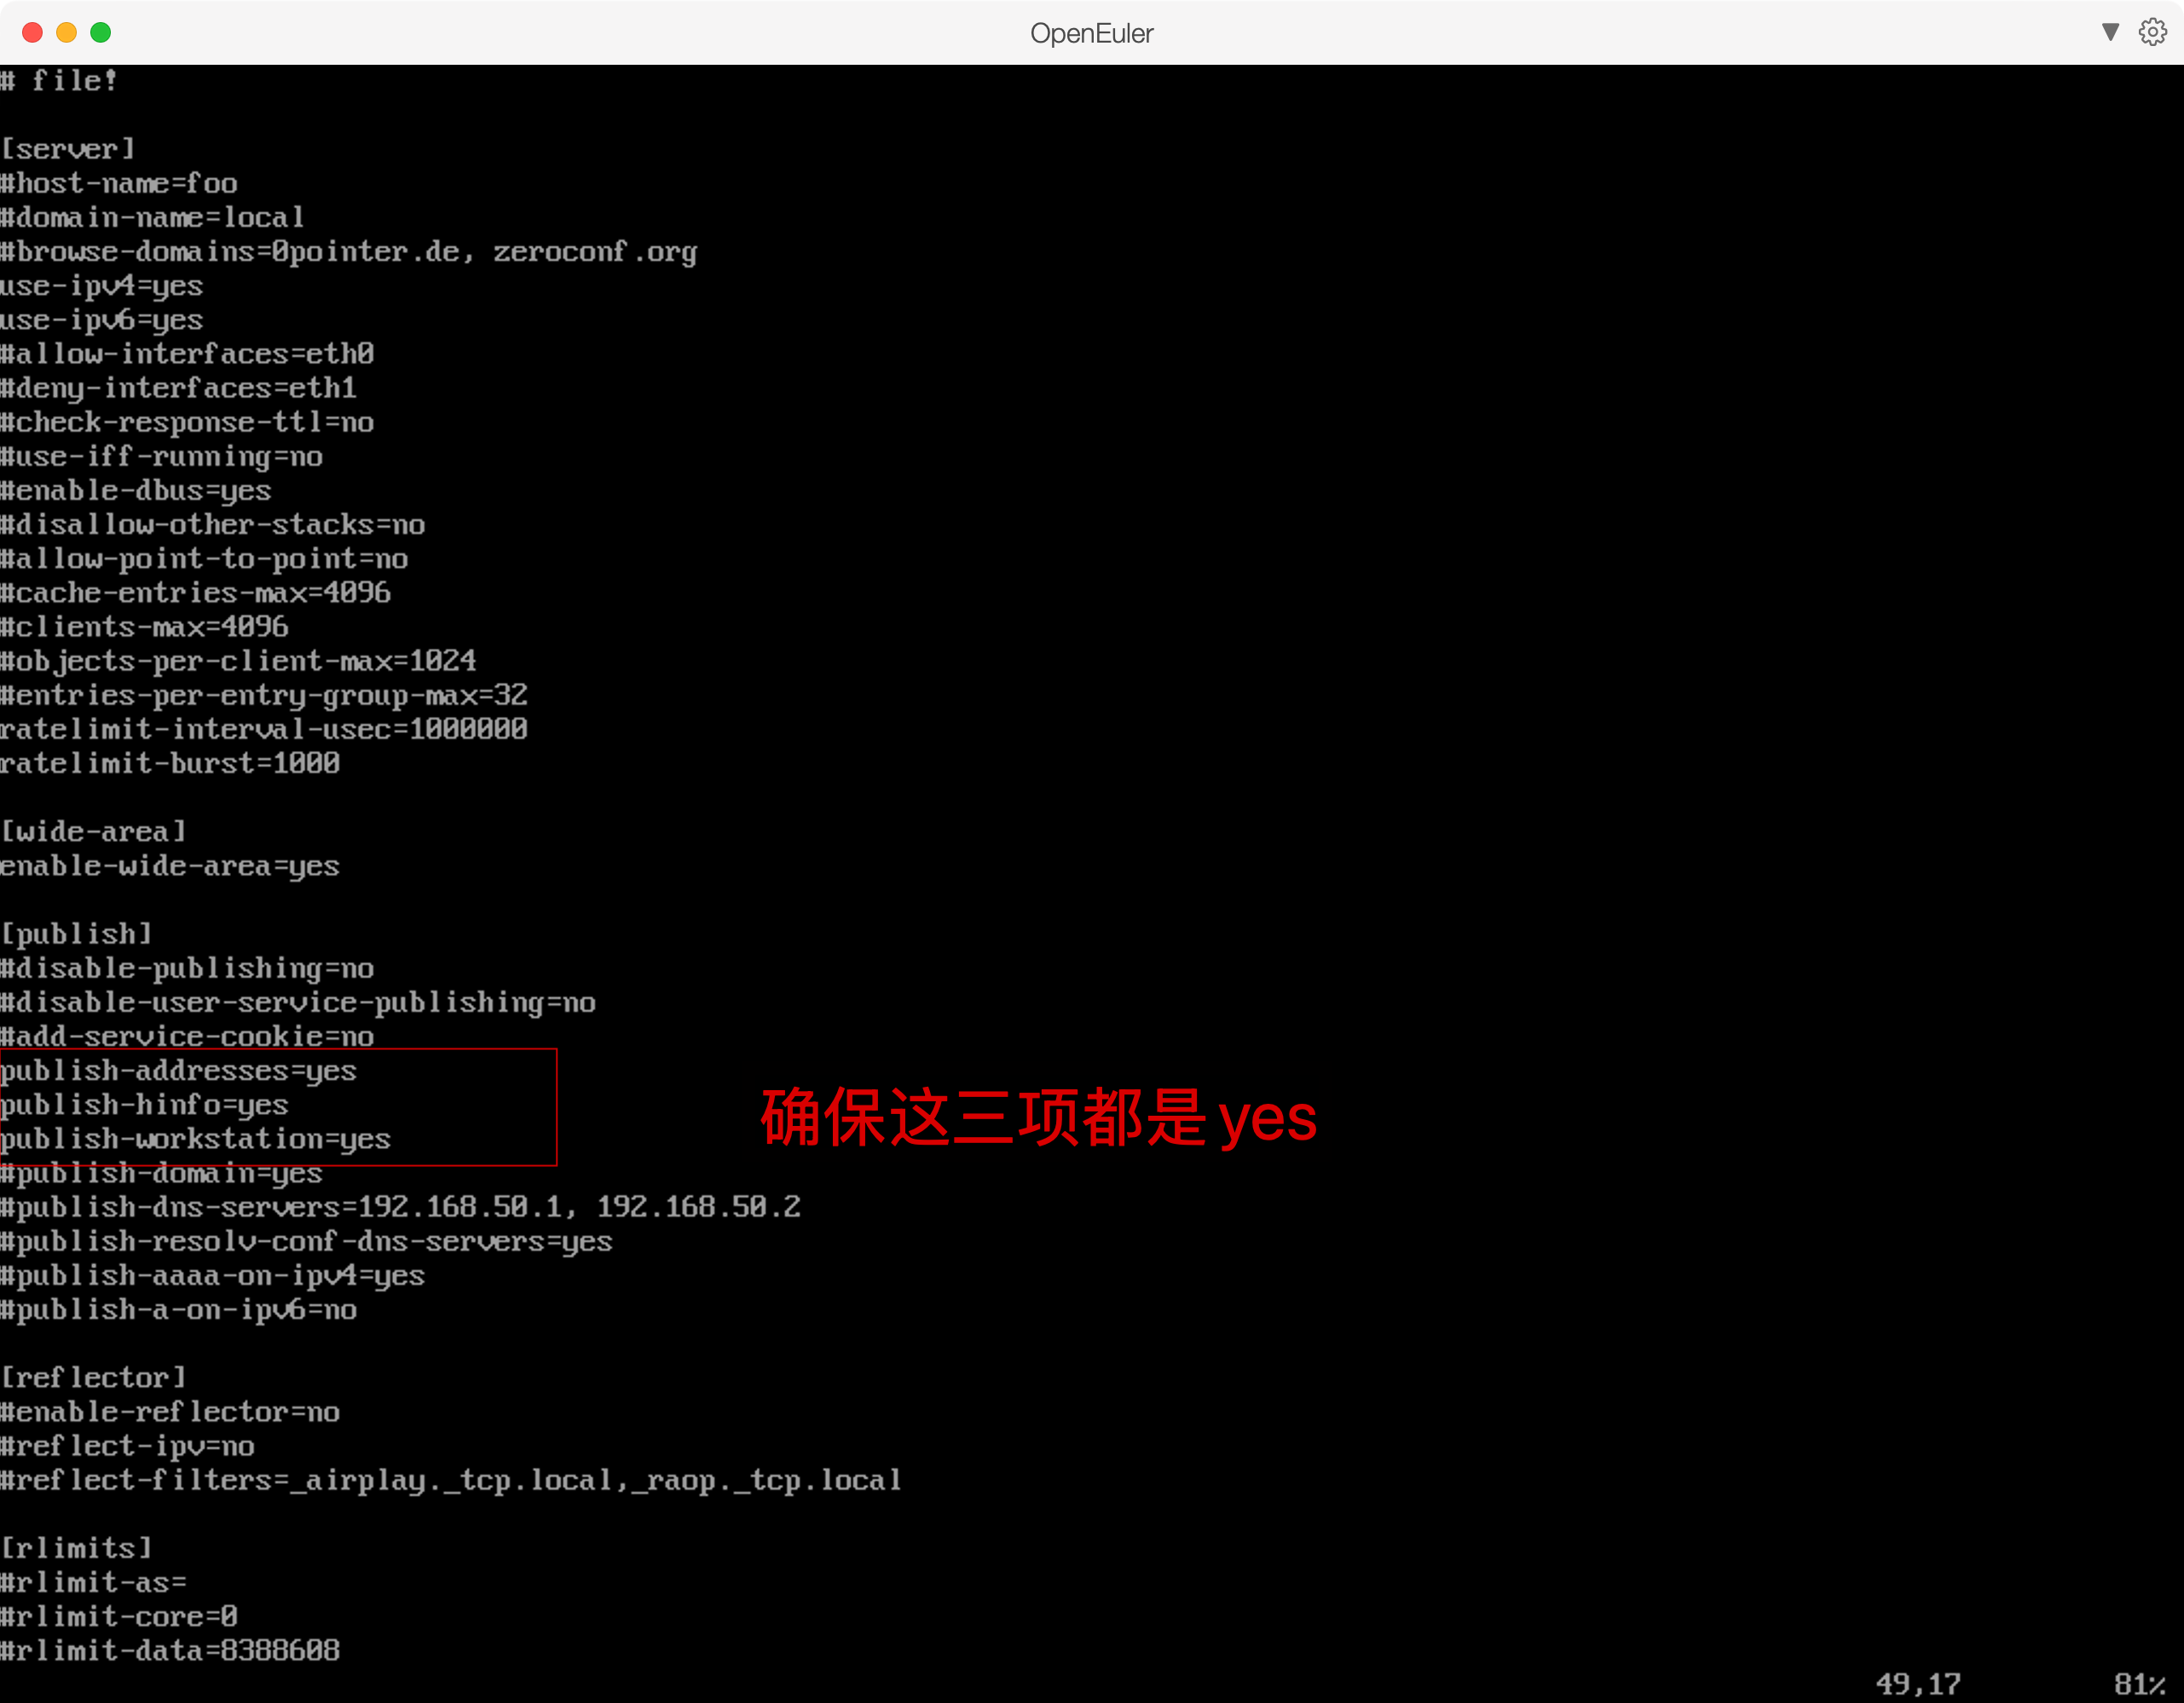Click the 49,17 cursor position indicator
The image size is (2184, 1703).
(1917, 1684)
